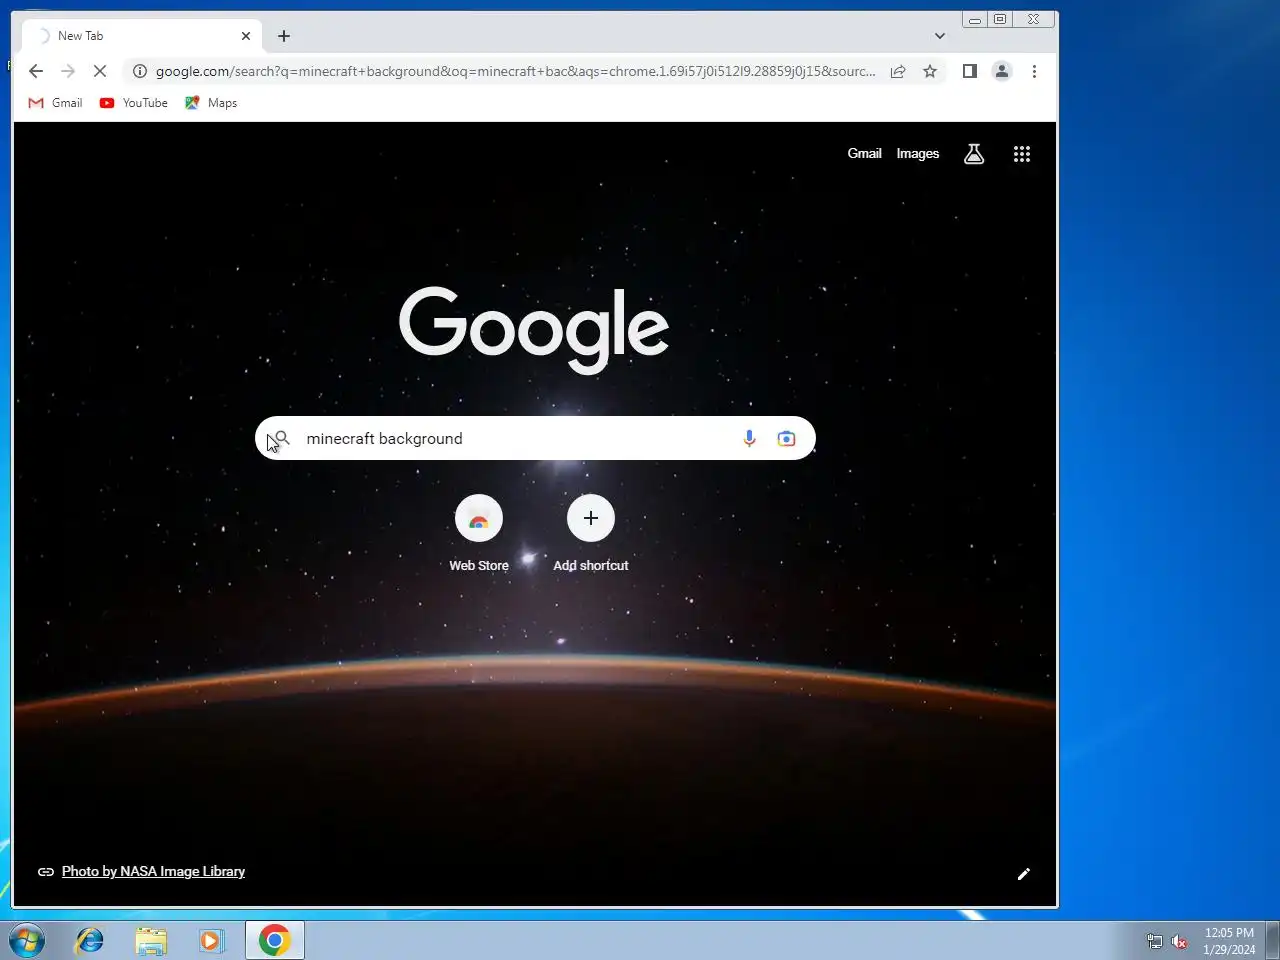Open the Web Store shortcut
Screen dimensions: 1280x960
point(479,534)
